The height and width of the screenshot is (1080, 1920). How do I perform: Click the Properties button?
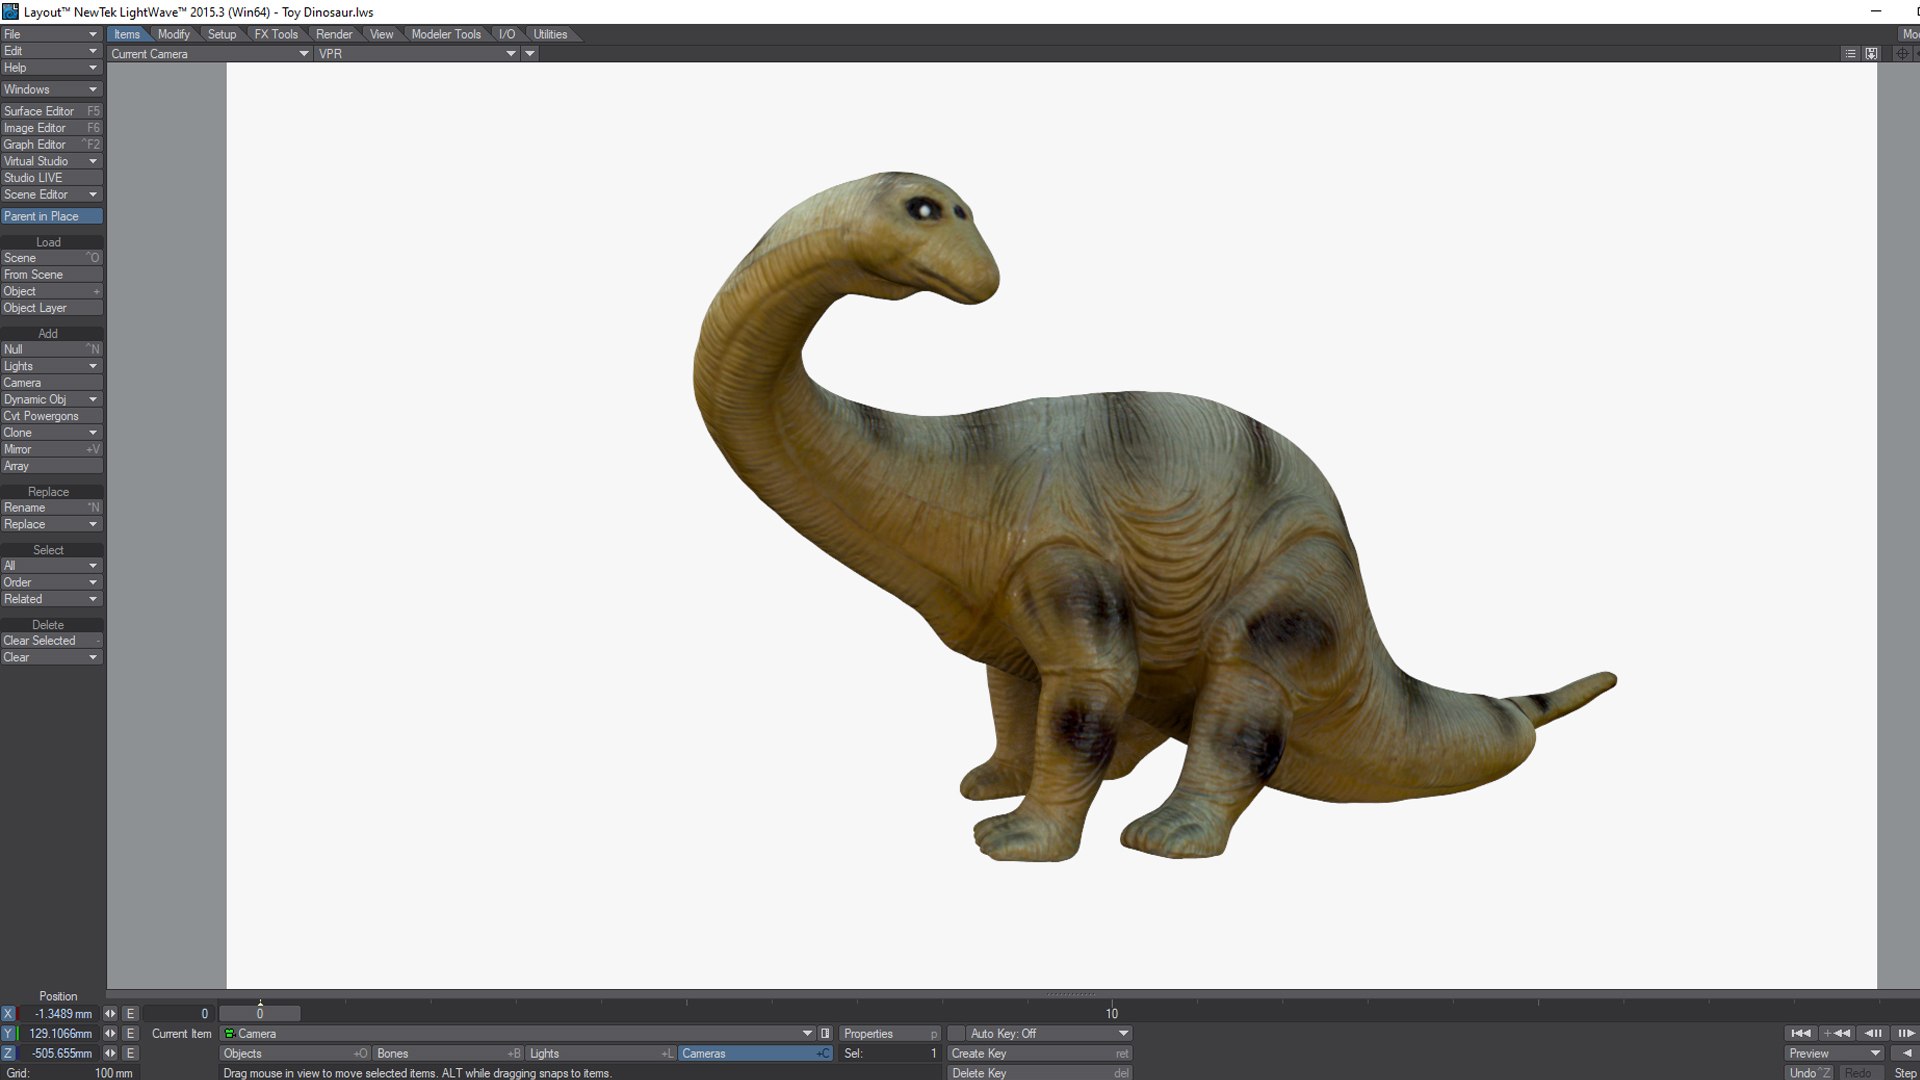click(x=890, y=1034)
